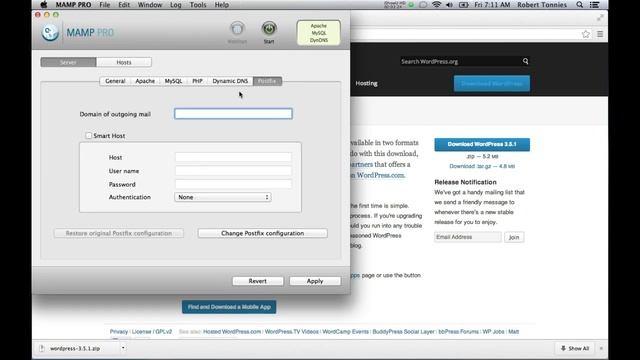Bookmark page with browser star icon
Image resolution: width=640 pixels, height=360 pixels.
(586, 34)
